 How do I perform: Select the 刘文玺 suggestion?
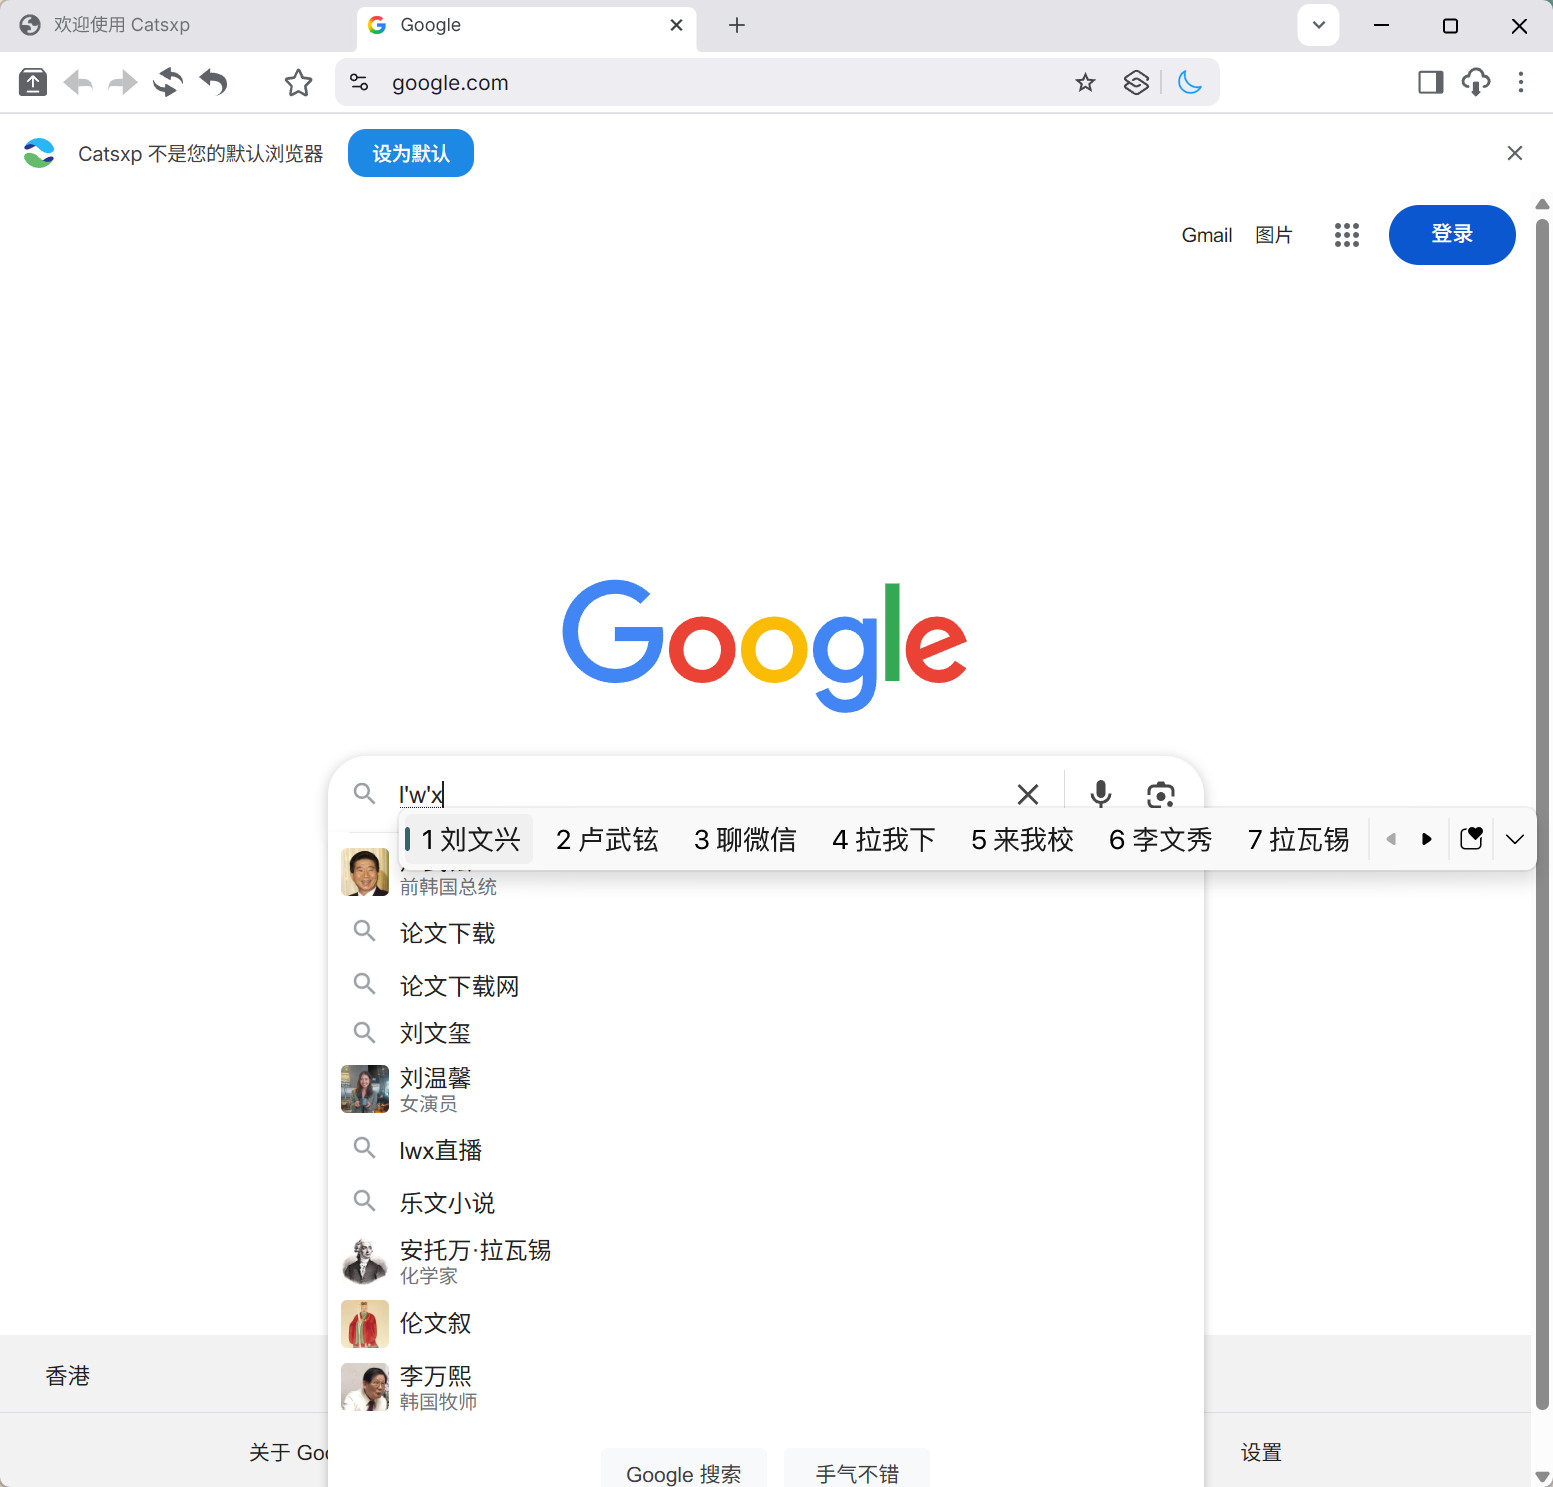coord(766,1033)
